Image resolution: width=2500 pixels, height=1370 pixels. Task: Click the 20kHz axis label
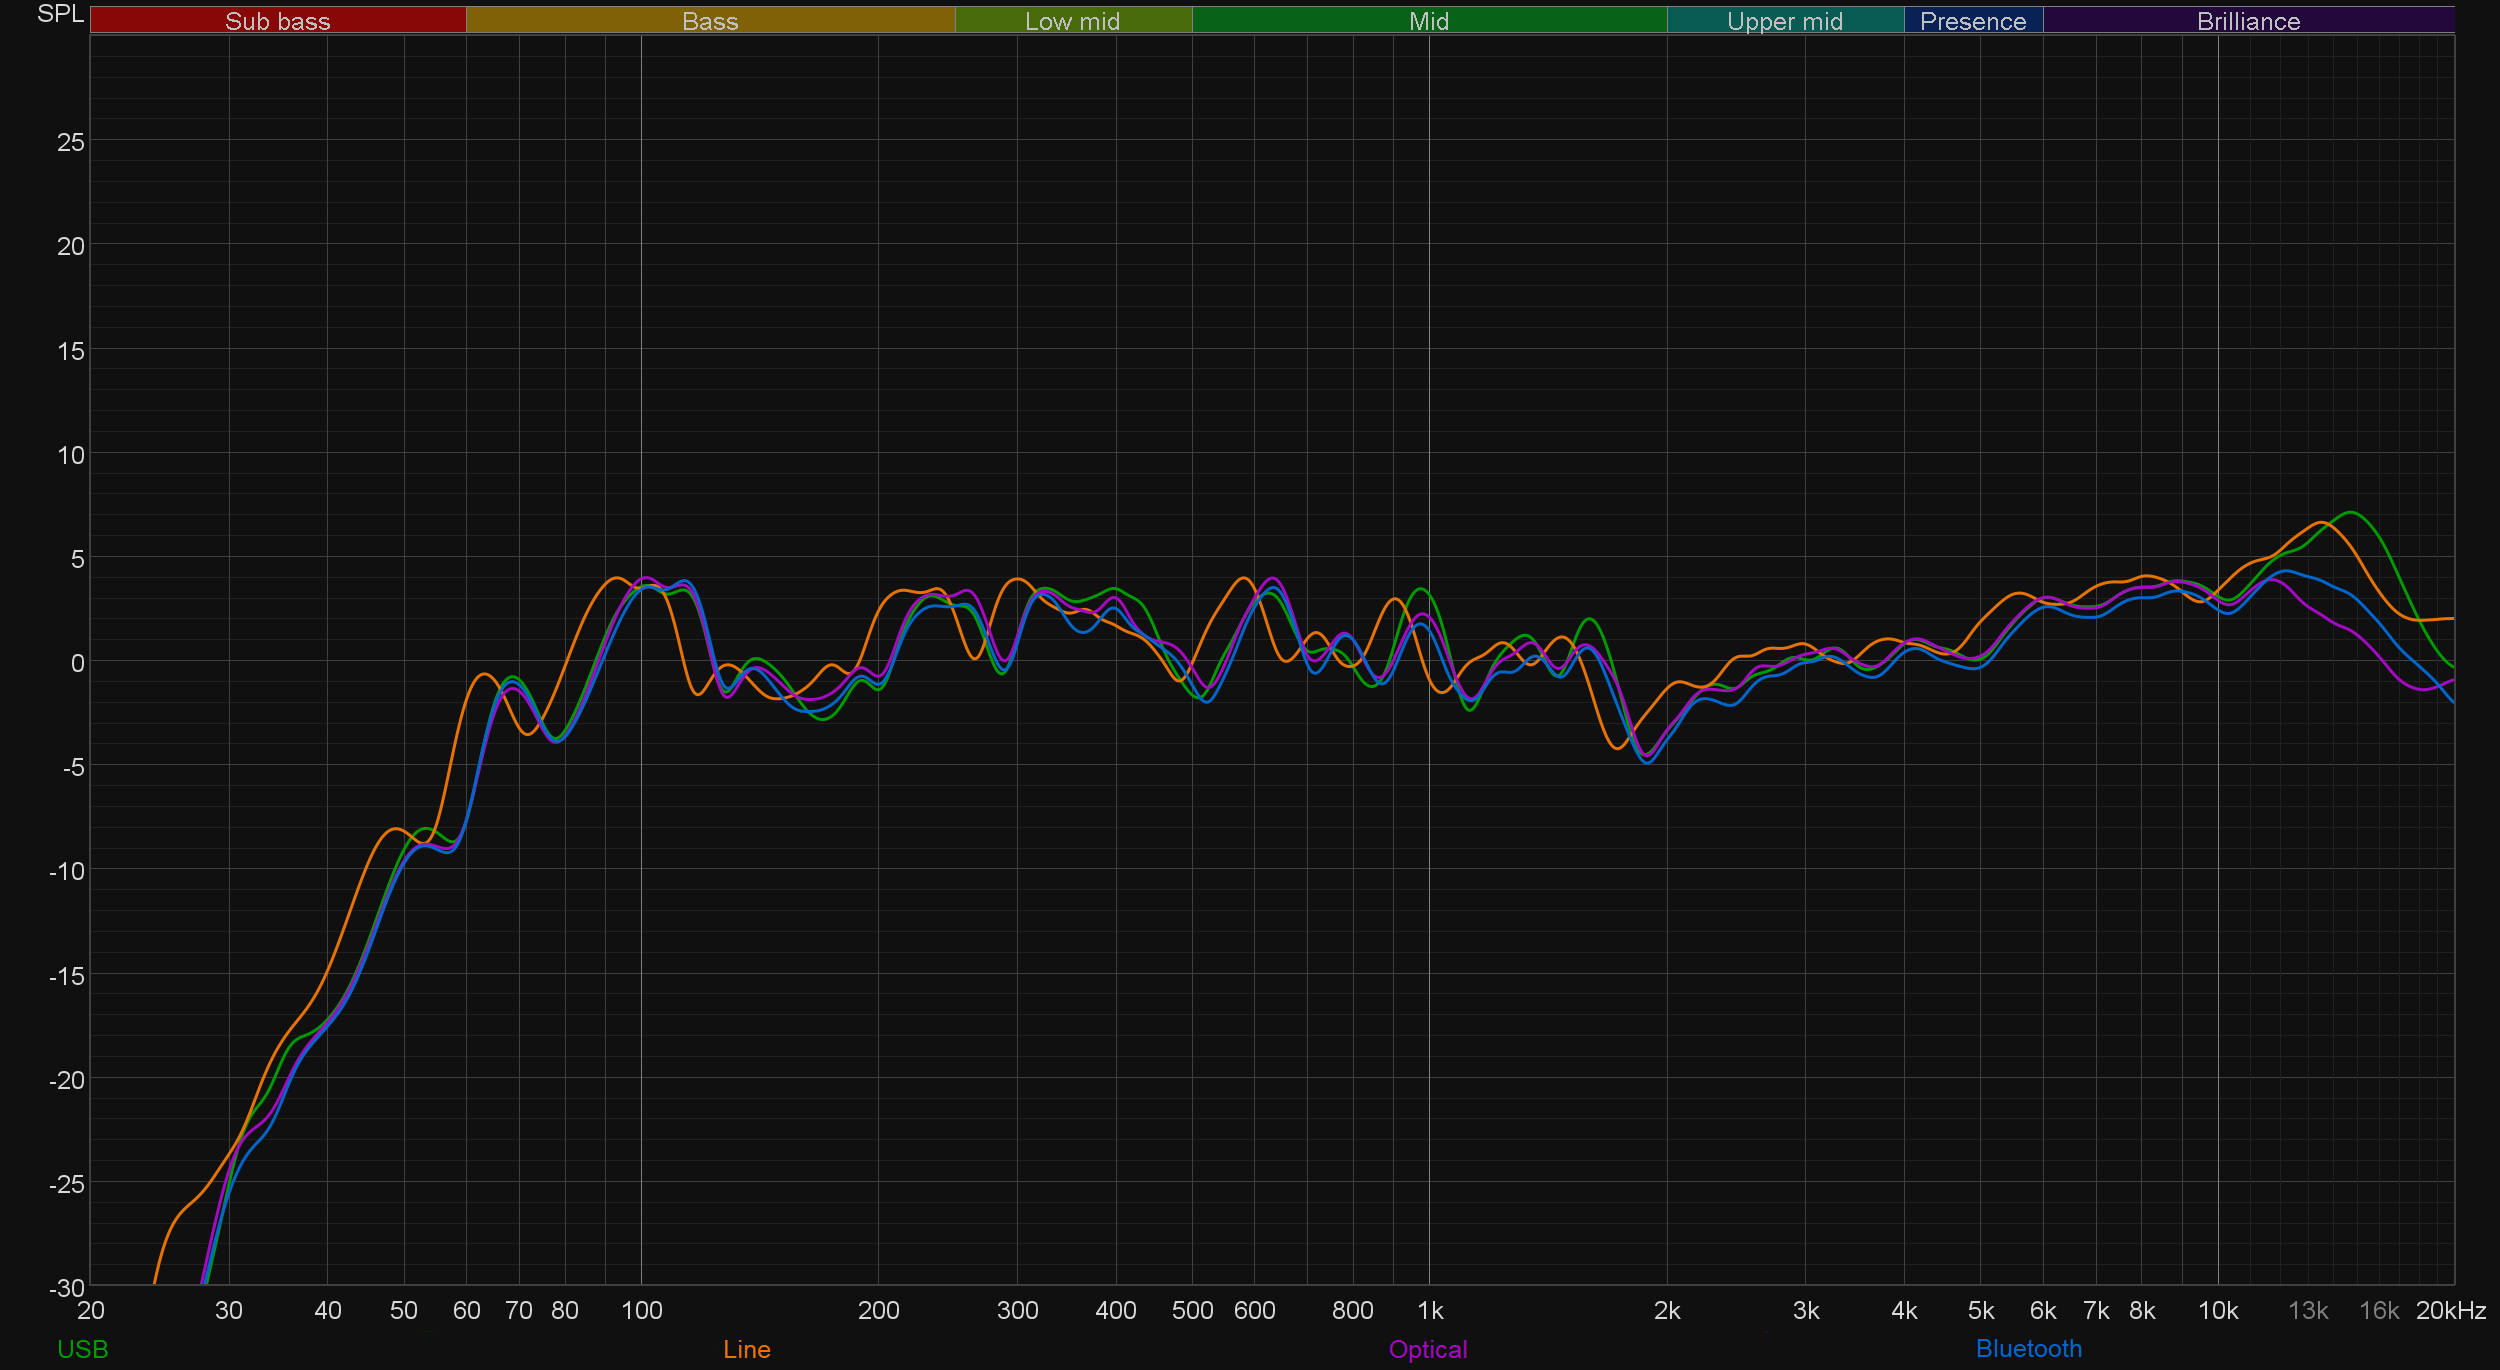pos(2450,1310)
